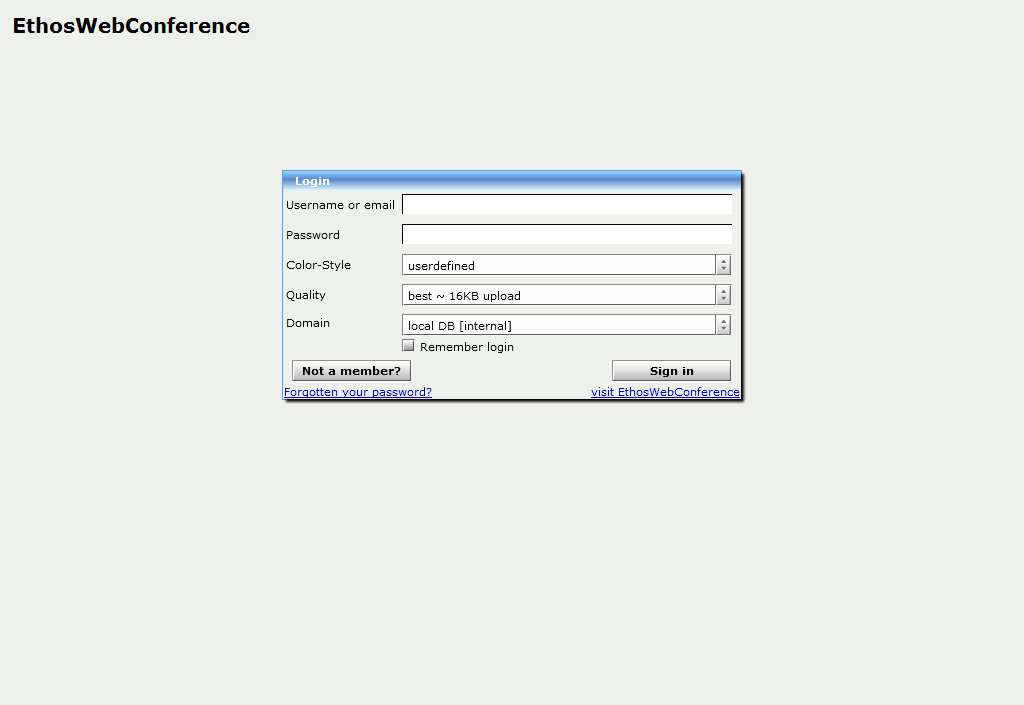Screen dimensions: 1024x705
Task: Click the "Domain" field label
Action: pyautogui.click(x=307, y=323)
